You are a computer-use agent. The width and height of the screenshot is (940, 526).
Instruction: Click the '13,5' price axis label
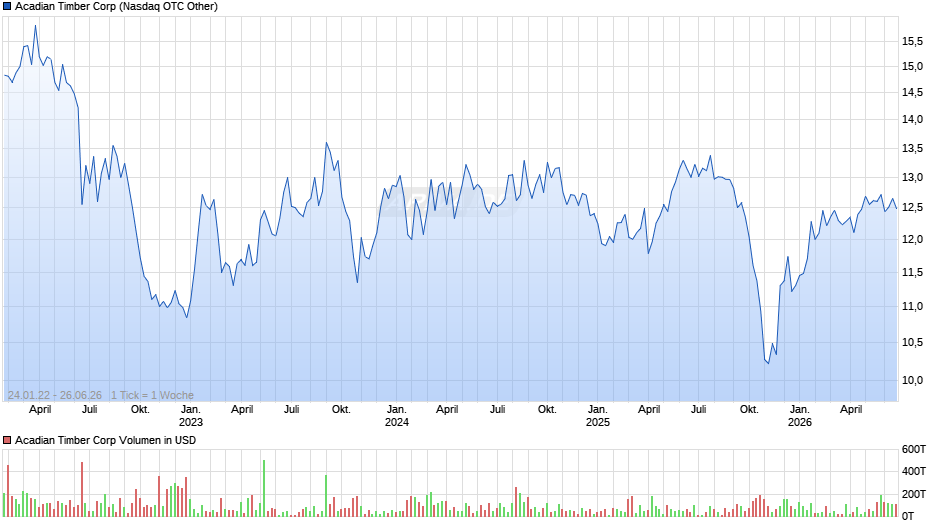coord(912,148)
